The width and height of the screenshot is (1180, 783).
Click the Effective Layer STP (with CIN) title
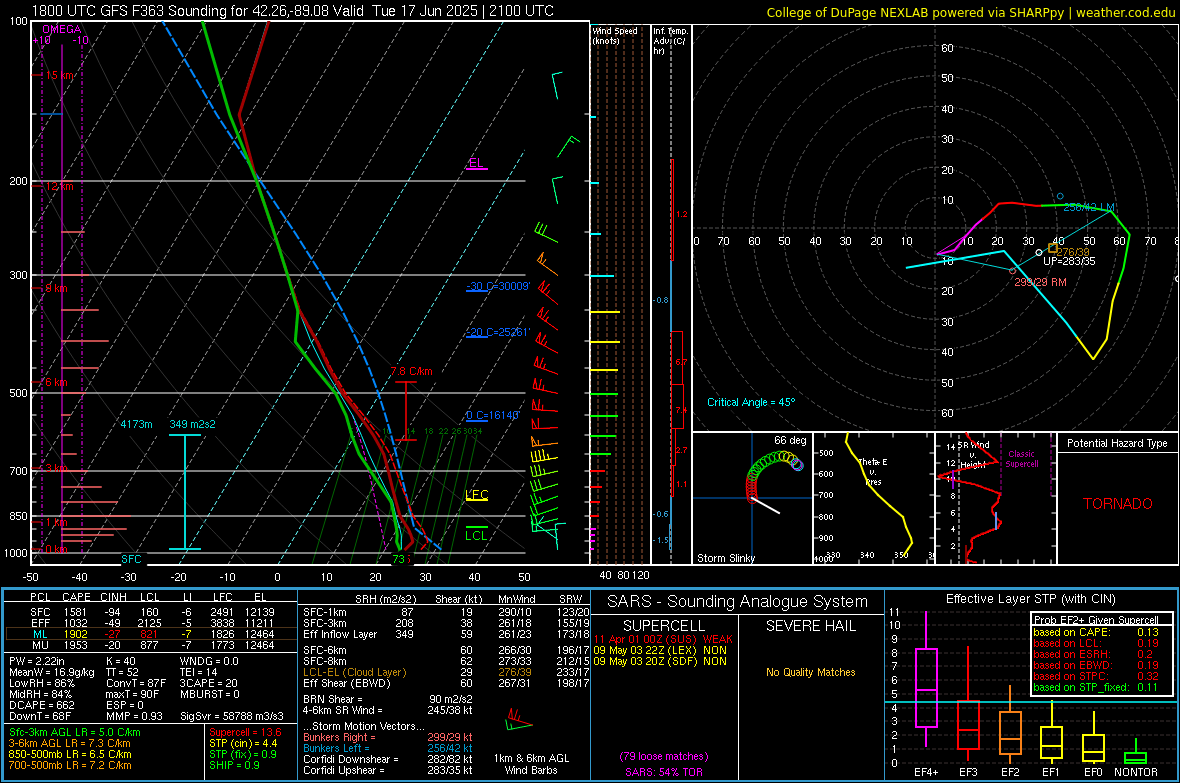(1030, 599)
